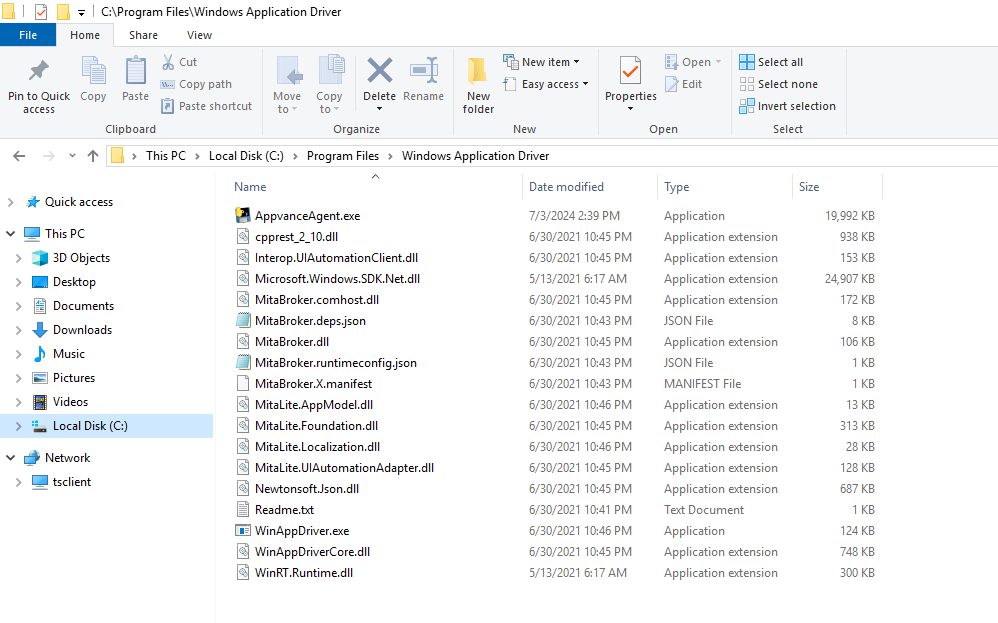This screenshot has height=623, width=998.
Task: Click the Paste clipboard icon
Action: (x=135, y=70)
